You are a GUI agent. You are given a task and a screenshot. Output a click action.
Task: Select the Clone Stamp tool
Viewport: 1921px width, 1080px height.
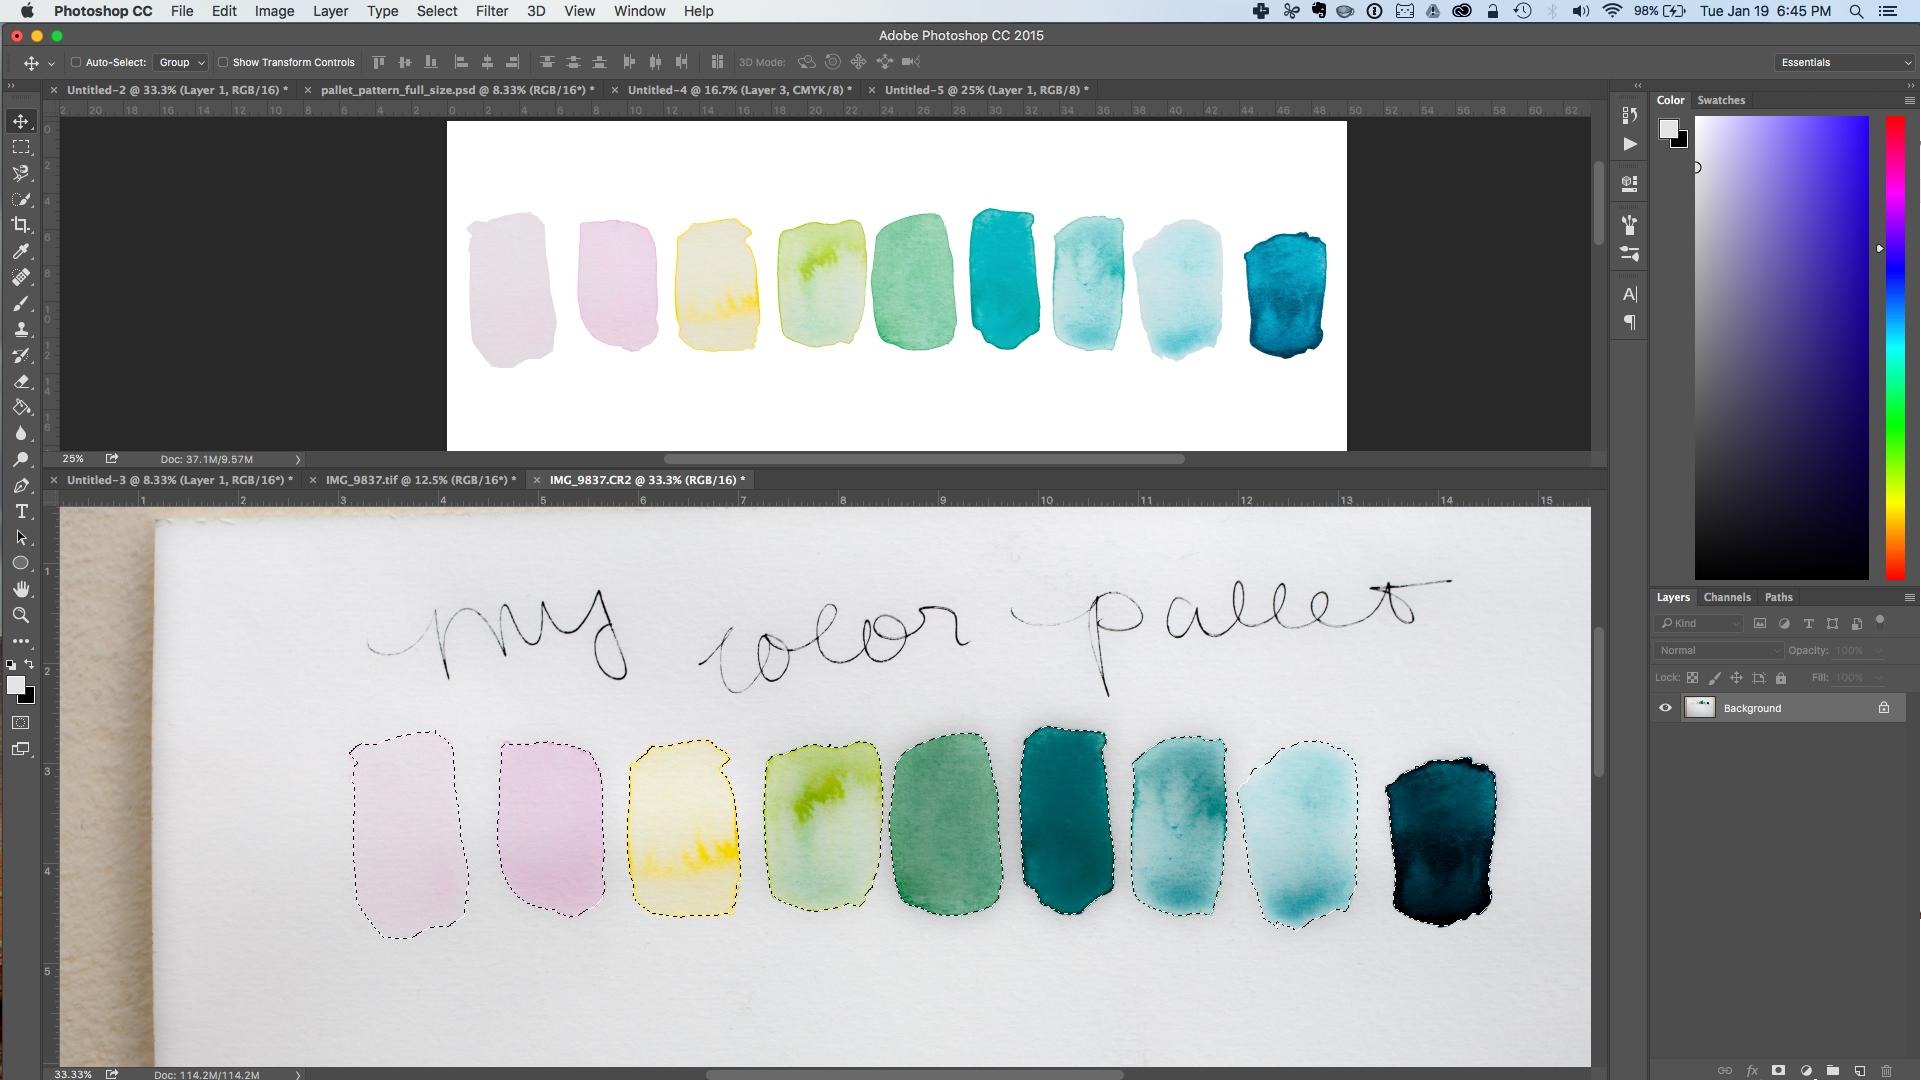21,329
